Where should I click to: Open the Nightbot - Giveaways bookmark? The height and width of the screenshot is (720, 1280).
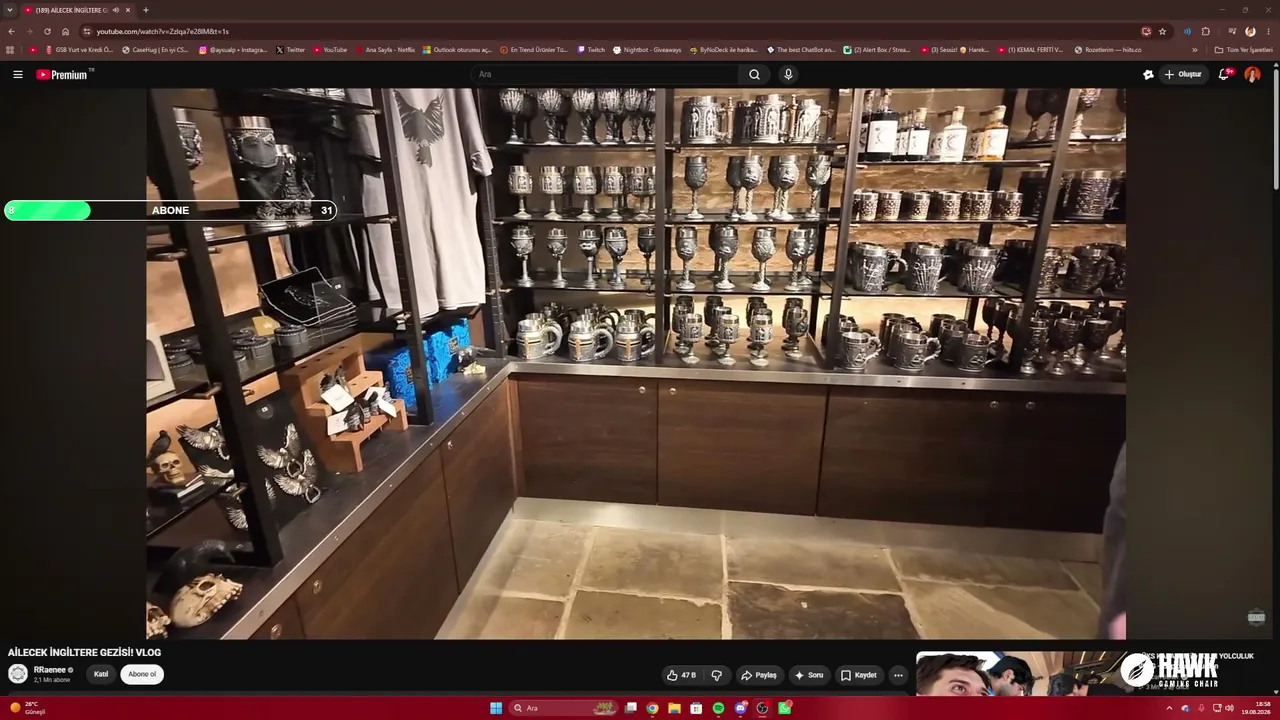coord(647,49)
